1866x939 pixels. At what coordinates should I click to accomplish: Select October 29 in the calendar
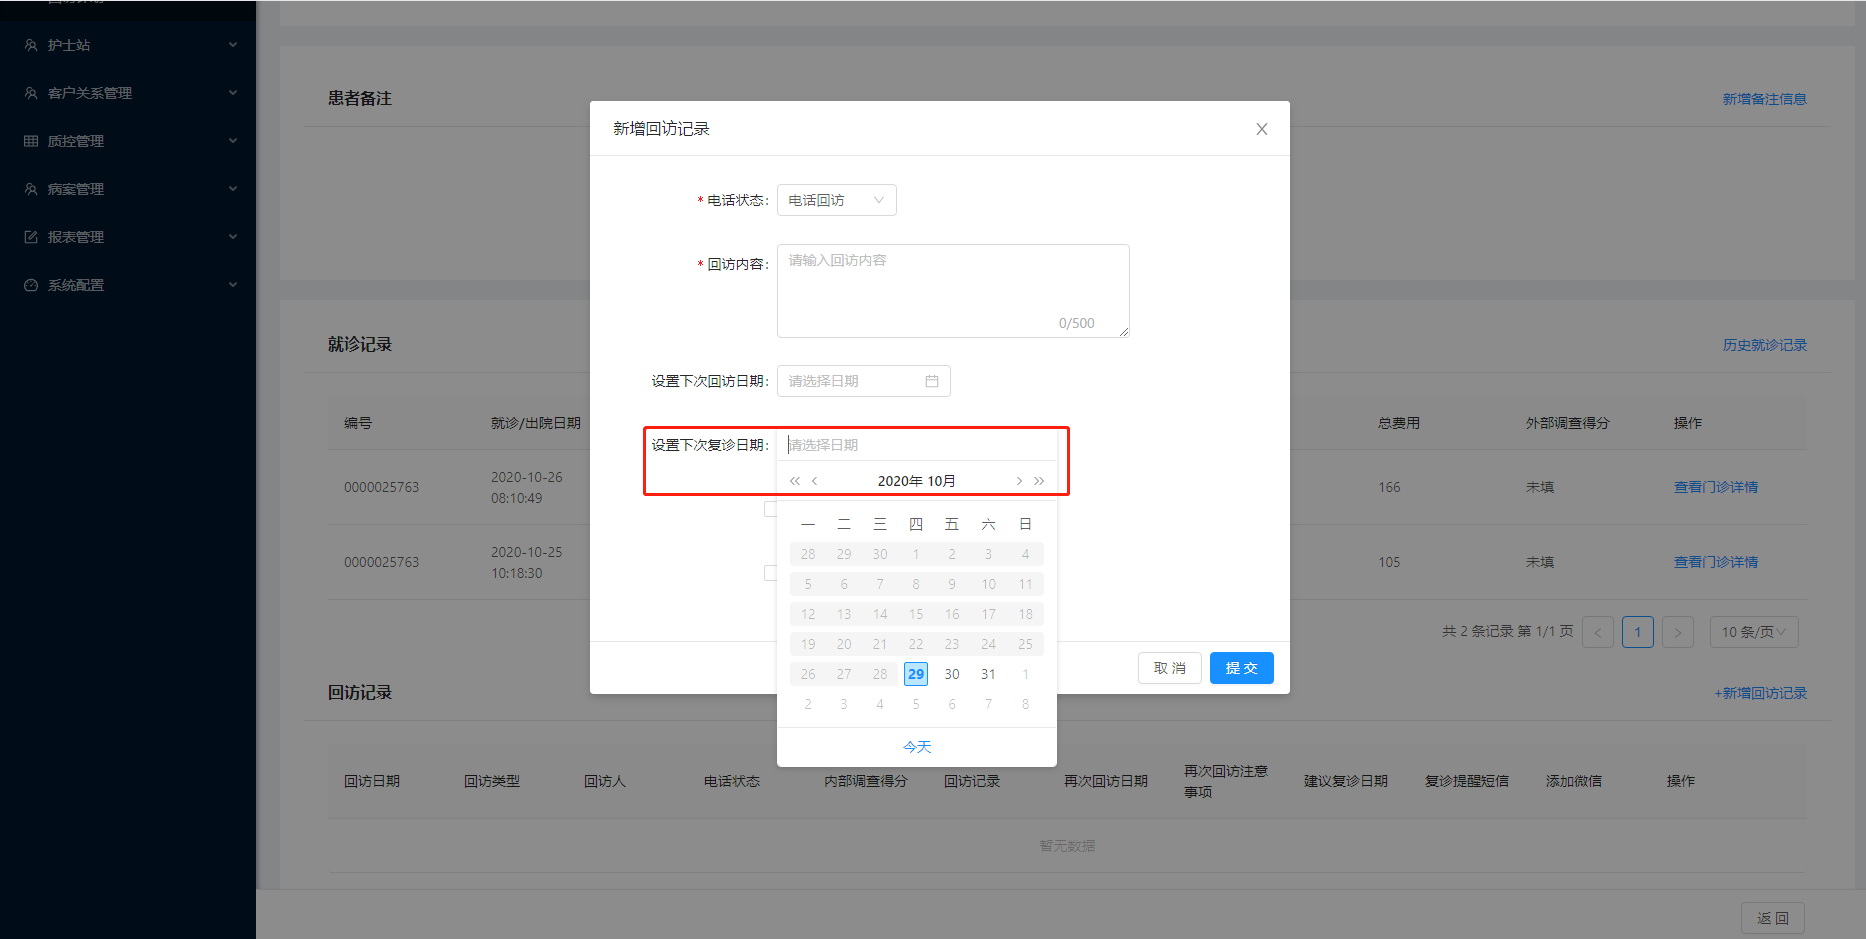pos(916,674)
